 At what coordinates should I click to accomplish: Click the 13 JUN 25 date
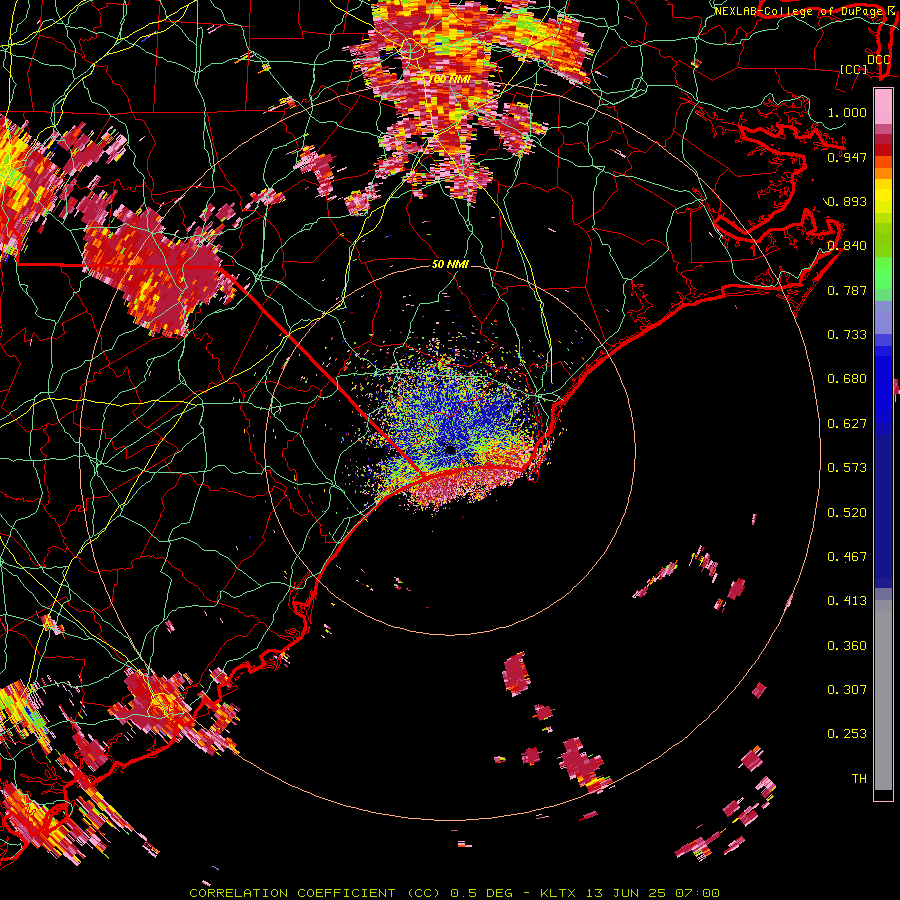click(627, 893)
